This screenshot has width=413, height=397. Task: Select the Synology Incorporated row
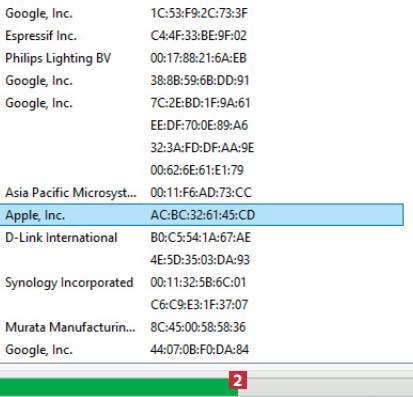[x=202, y=282]
